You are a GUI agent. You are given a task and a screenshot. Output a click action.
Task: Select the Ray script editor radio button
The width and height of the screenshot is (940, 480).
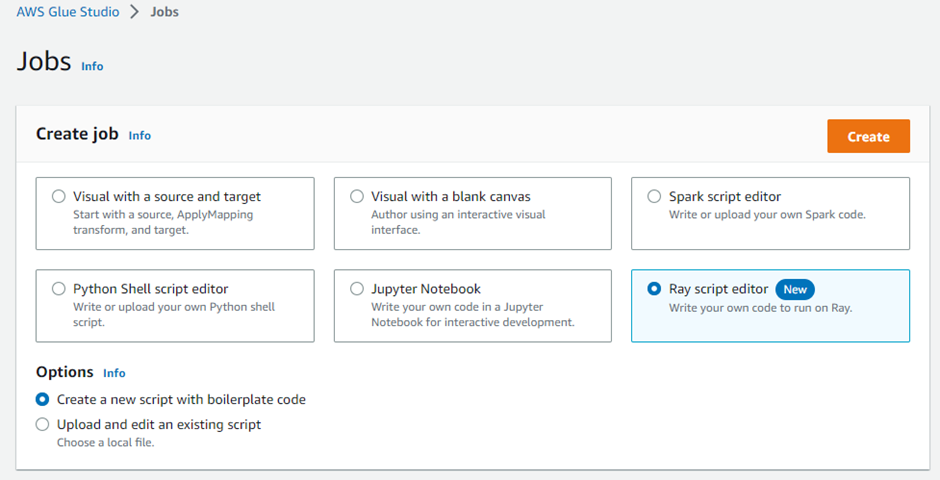654,289
